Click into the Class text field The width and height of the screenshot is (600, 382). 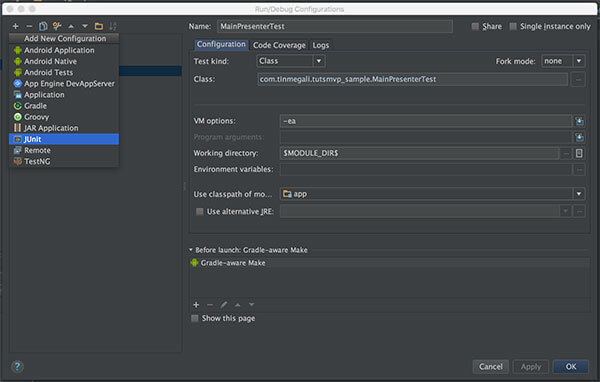412,79
